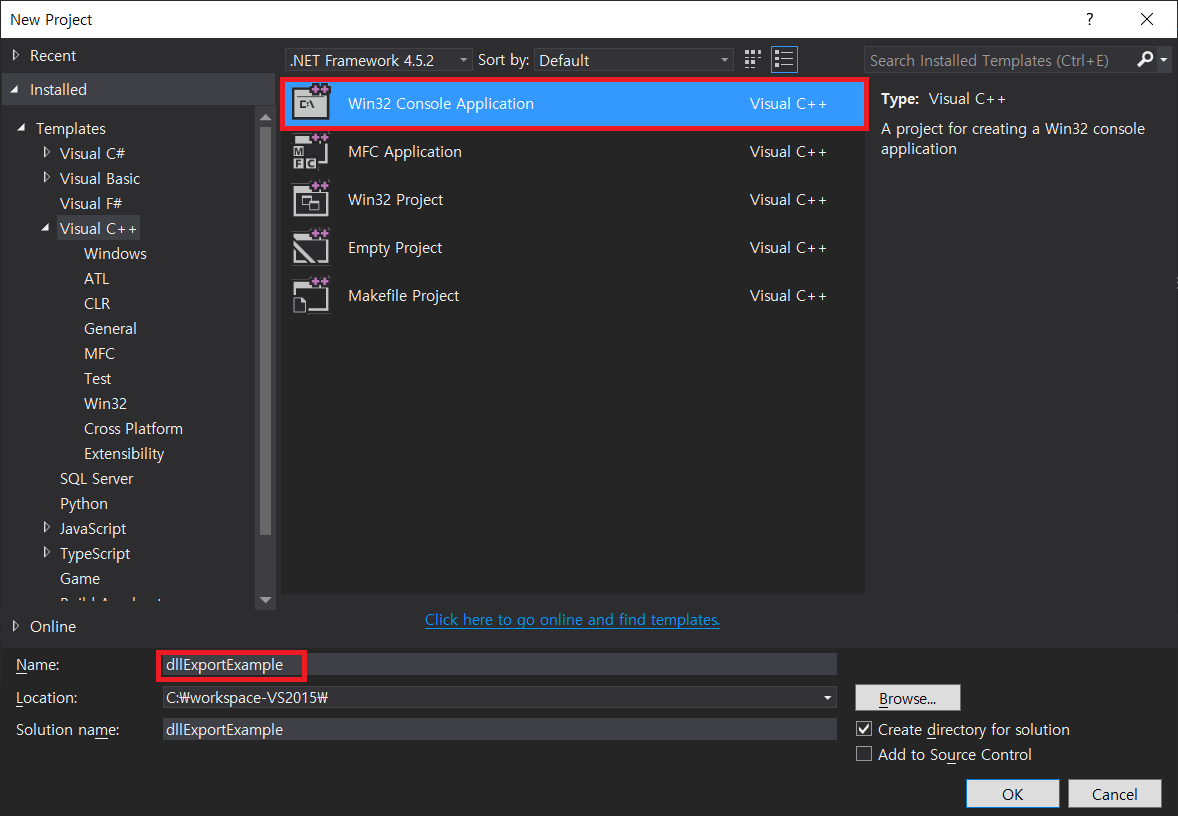Screen dimensions: 1178x816
Task: Select Python in the tree
Action: [83, 503]
